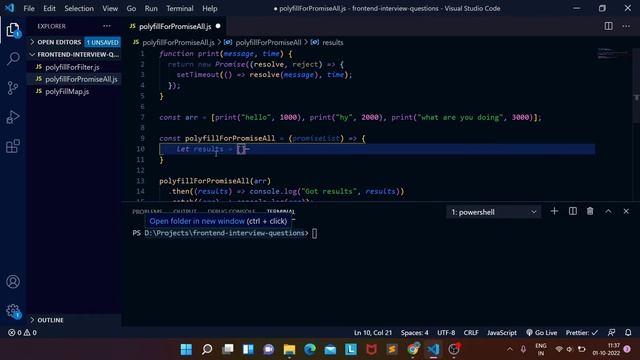
Task: Split the terminal panel
Action: pyautogui.click(x=573, y=211)
